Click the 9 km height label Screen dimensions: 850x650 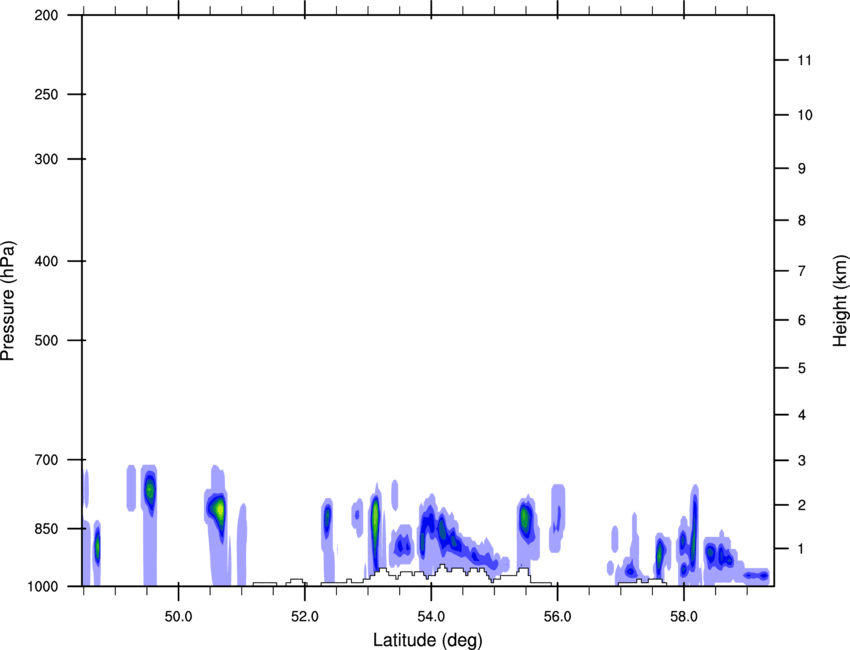coord(802,169)
